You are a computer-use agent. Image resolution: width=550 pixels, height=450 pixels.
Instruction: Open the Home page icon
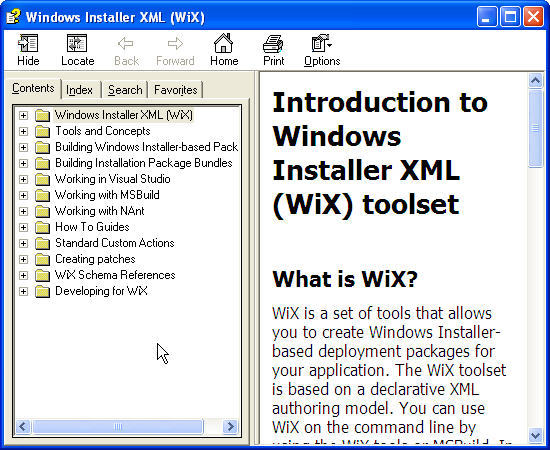(223, 43)
